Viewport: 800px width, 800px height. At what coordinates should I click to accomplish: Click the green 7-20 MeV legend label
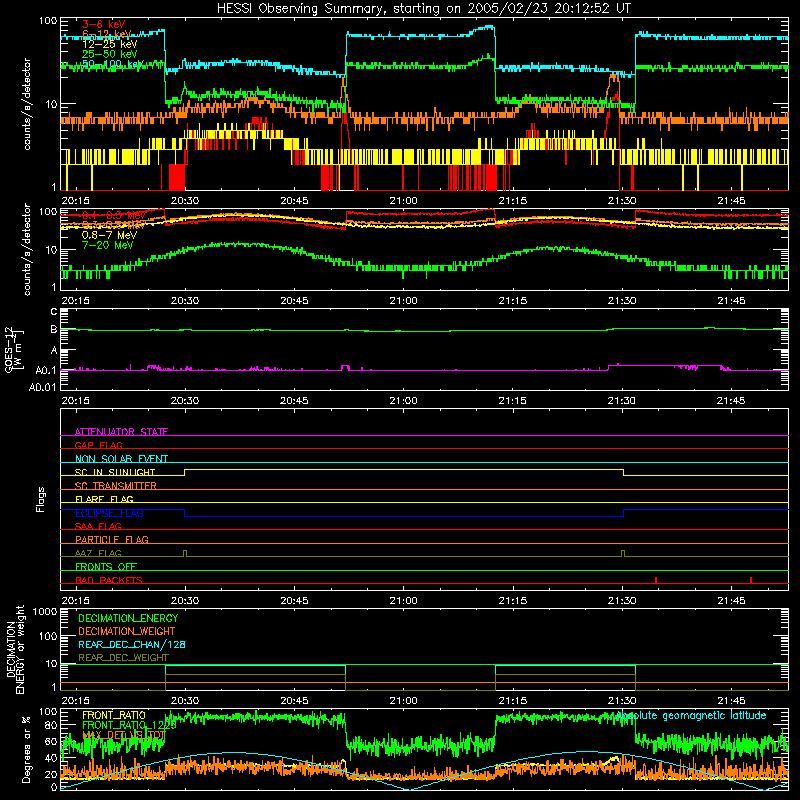[107, 245]
